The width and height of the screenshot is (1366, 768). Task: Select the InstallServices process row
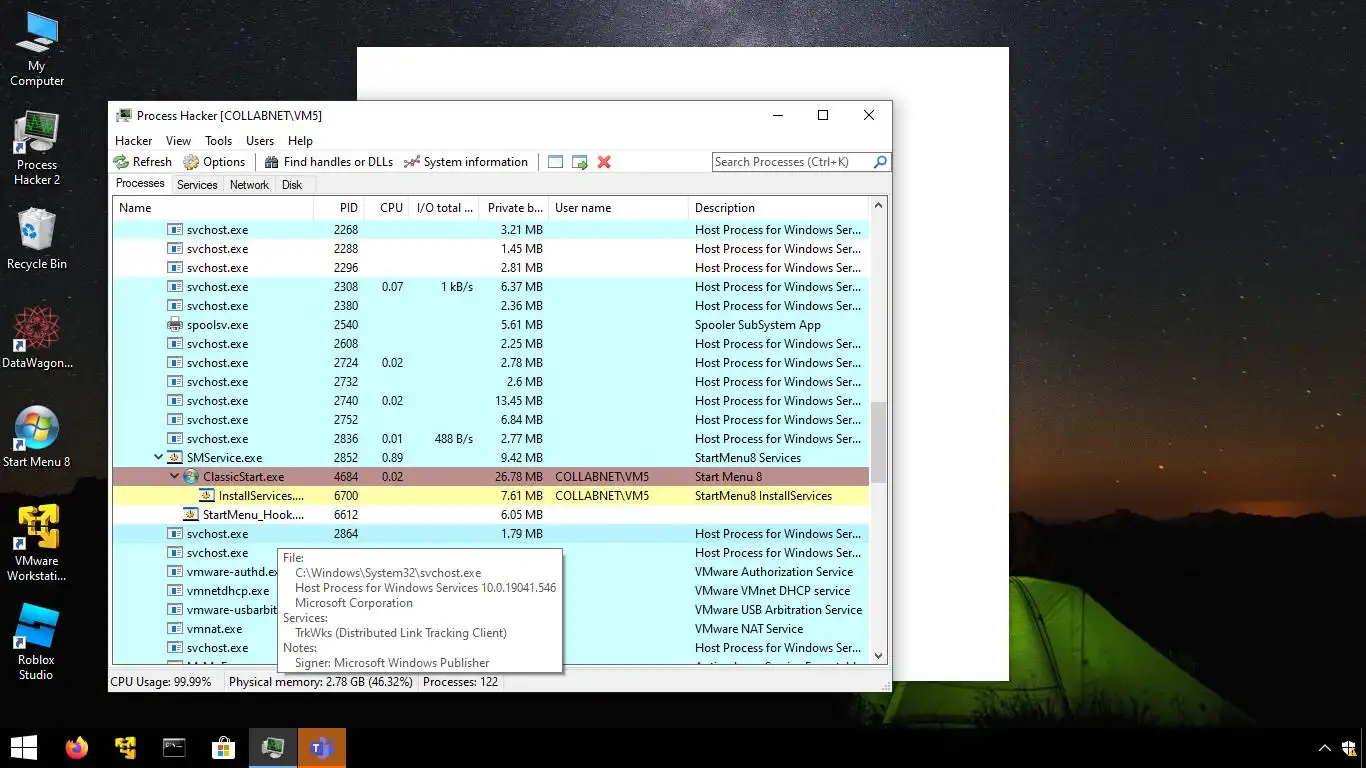tap(490, 496)
